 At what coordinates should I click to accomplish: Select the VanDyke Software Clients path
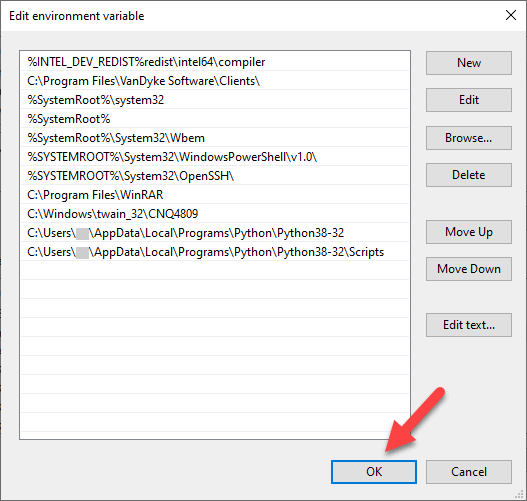[215, 81]
